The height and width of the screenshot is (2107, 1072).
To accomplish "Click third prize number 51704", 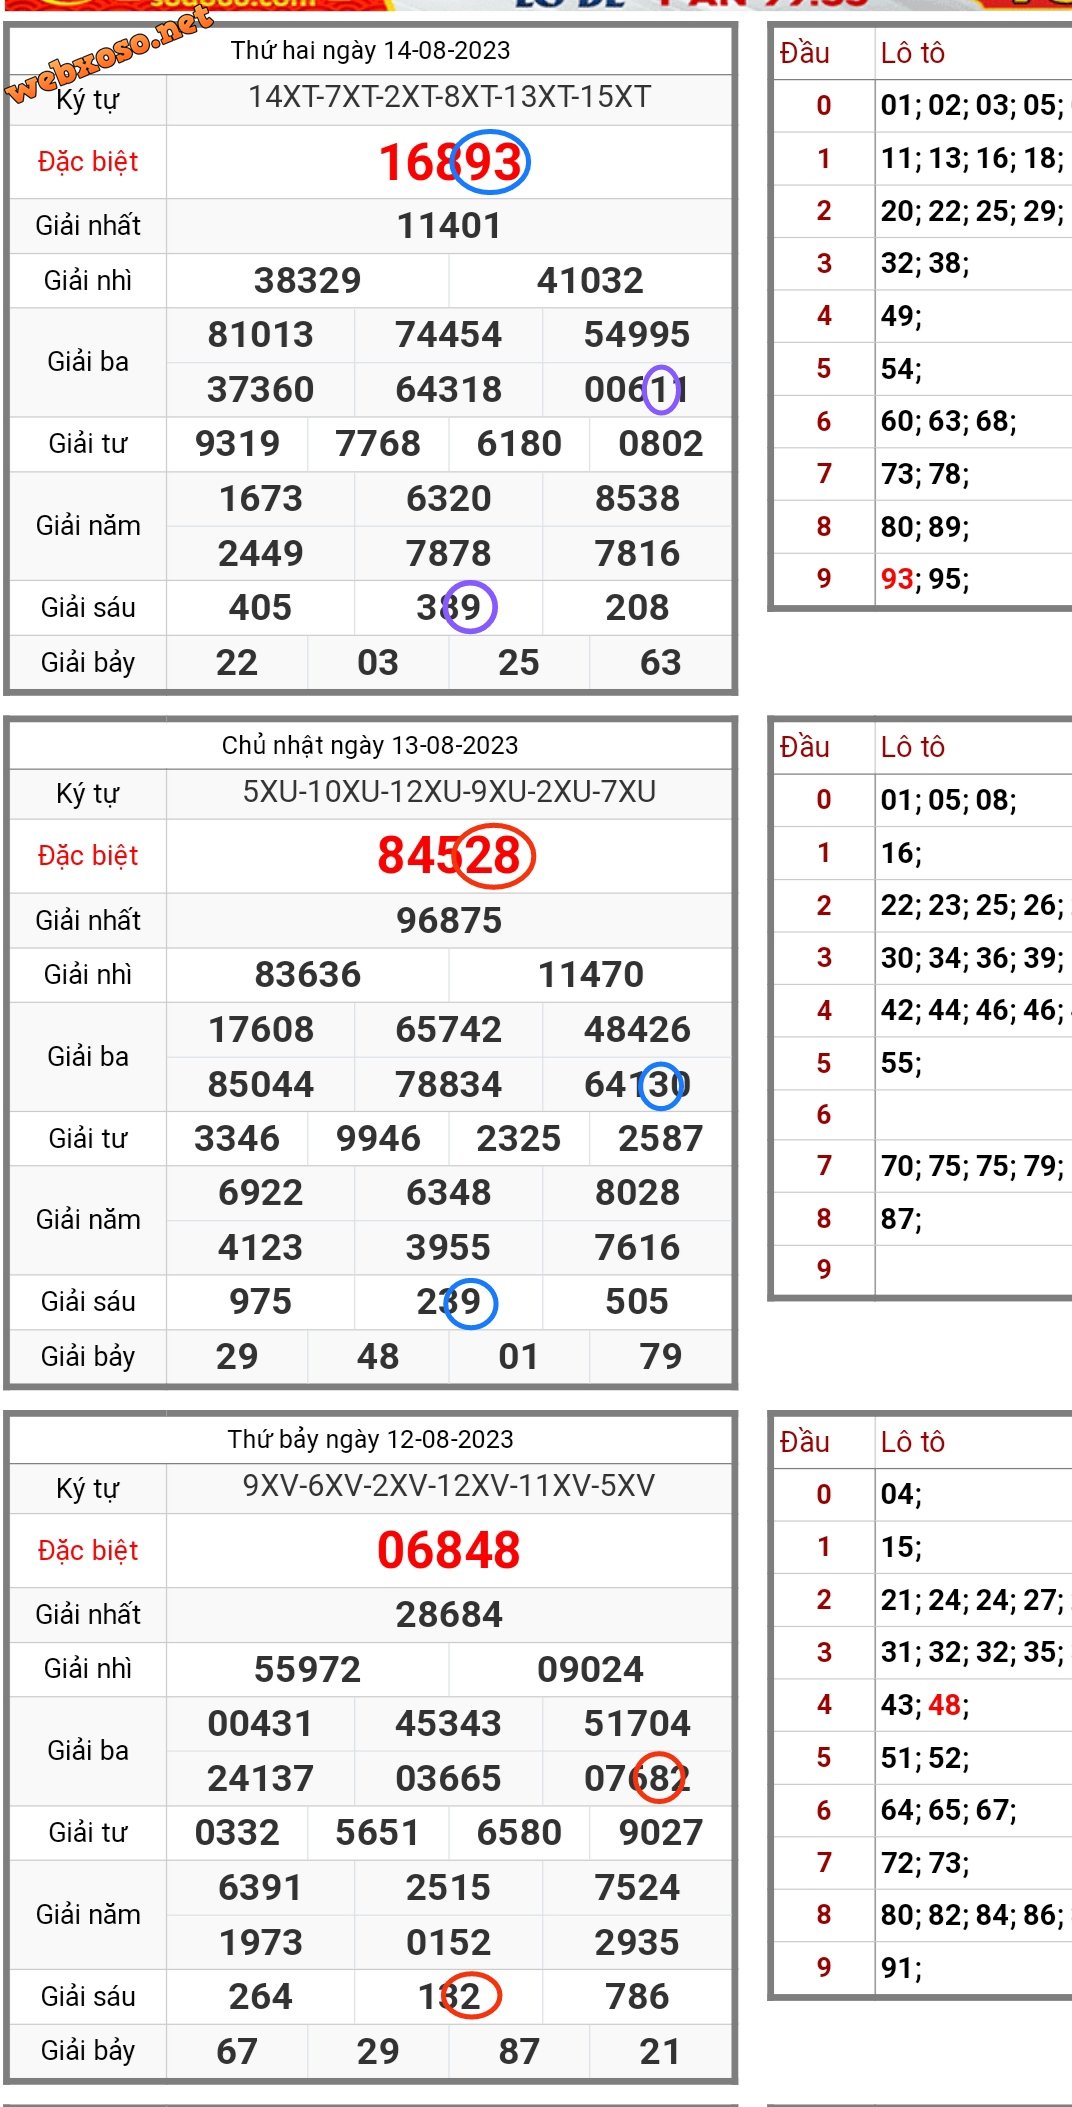I will pyautogui.click(x=637, y=1724).
